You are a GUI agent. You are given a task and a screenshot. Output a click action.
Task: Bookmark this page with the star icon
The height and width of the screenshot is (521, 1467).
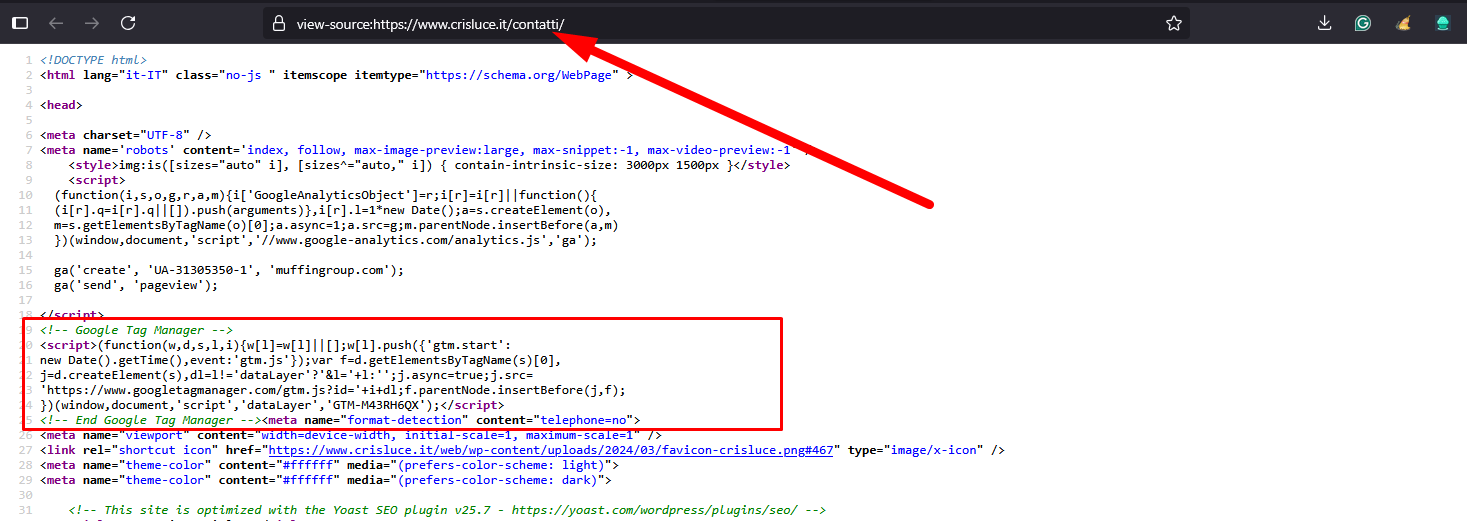tap(1174, 23)
